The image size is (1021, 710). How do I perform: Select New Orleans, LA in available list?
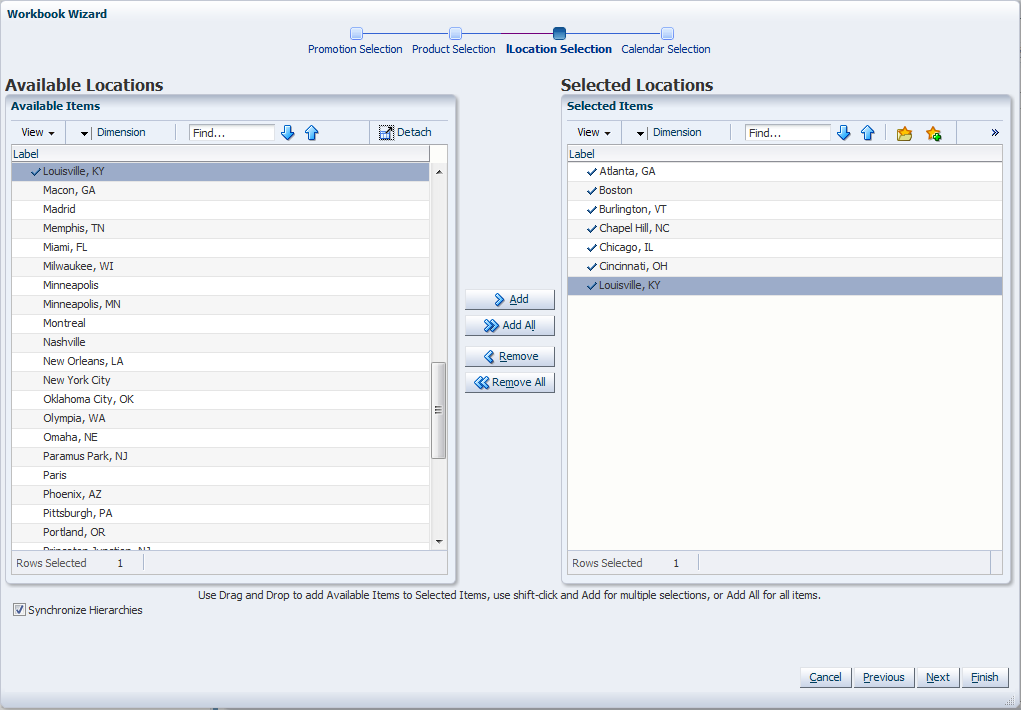pyautogui.click(x=220, y=361)
